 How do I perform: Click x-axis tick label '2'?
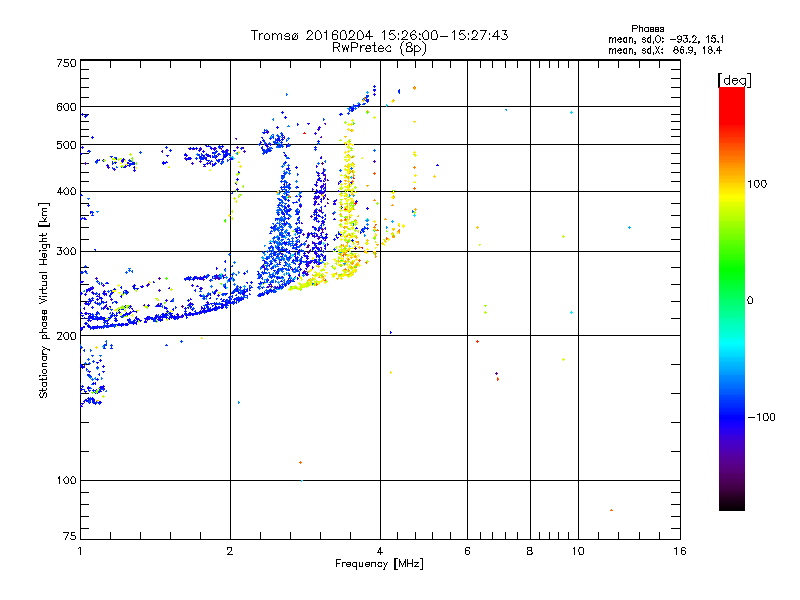(230, 551)
